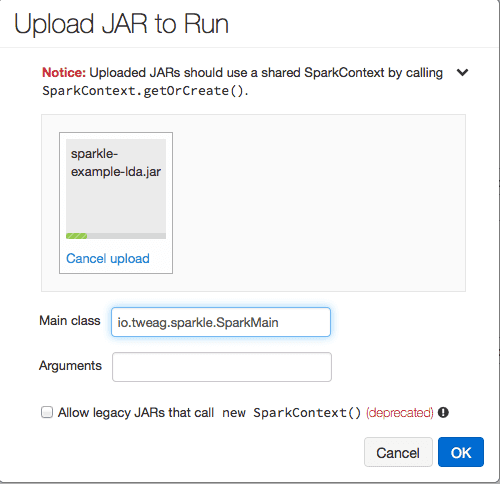Focus the Main class input field
Viewport: 500px width, 484px height.
tap(221, 322)
